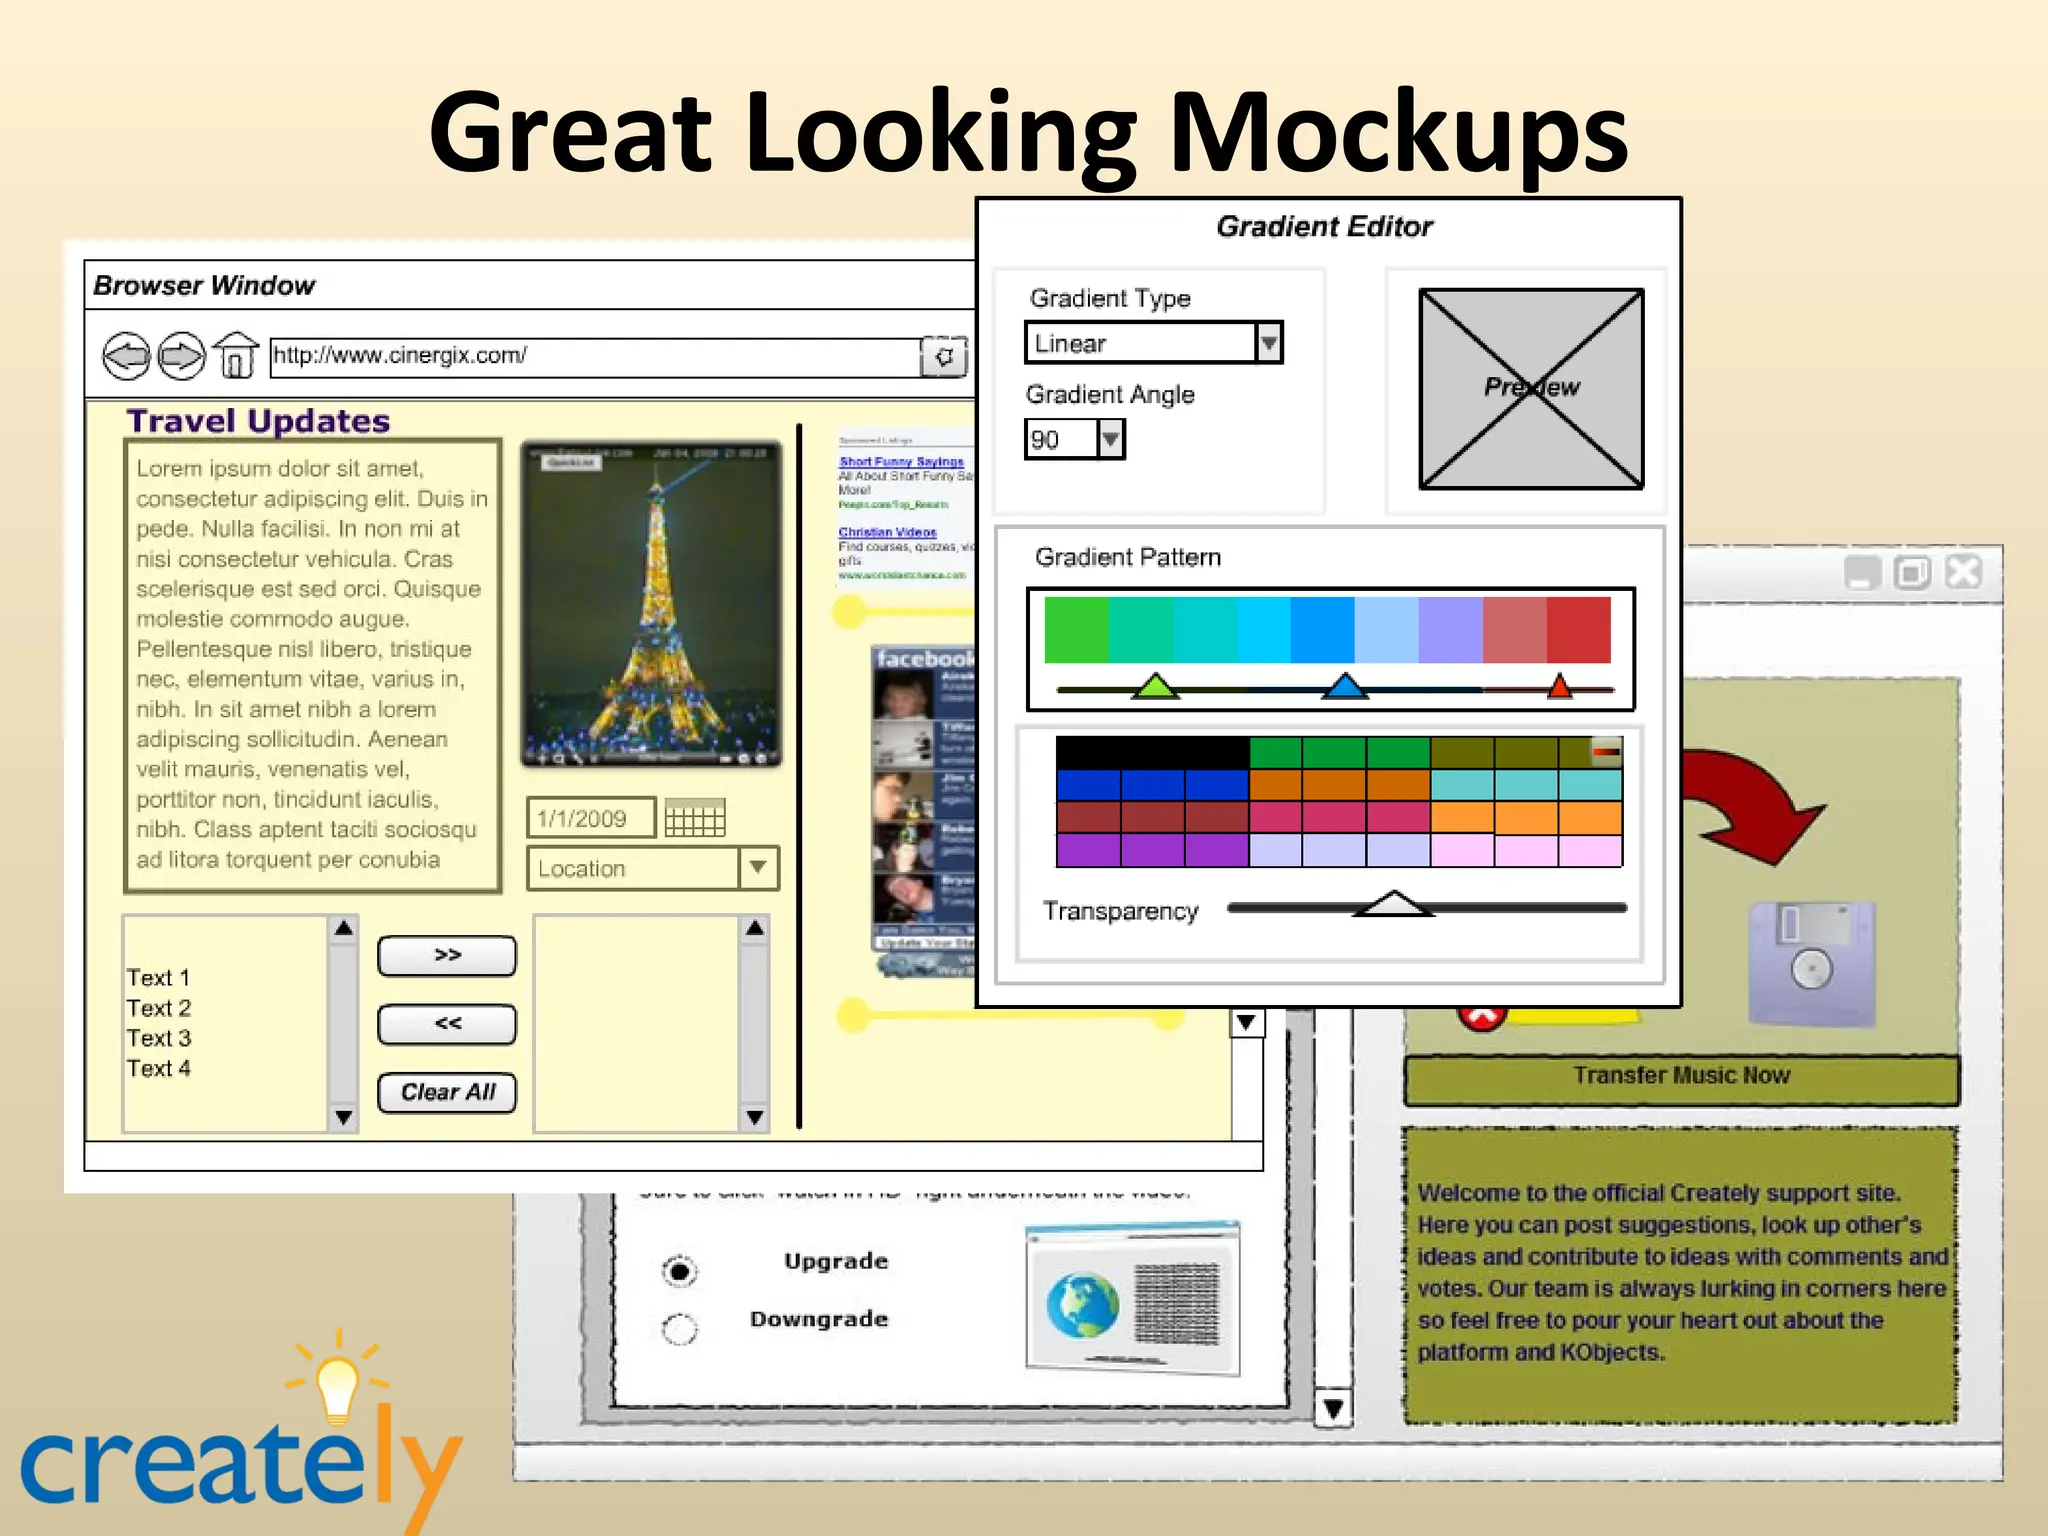Image resolution: width=2048 pixels, height=1536 pixels.
Task: Click the Transfer Music Now button
Action: tap(1681, 1077)
